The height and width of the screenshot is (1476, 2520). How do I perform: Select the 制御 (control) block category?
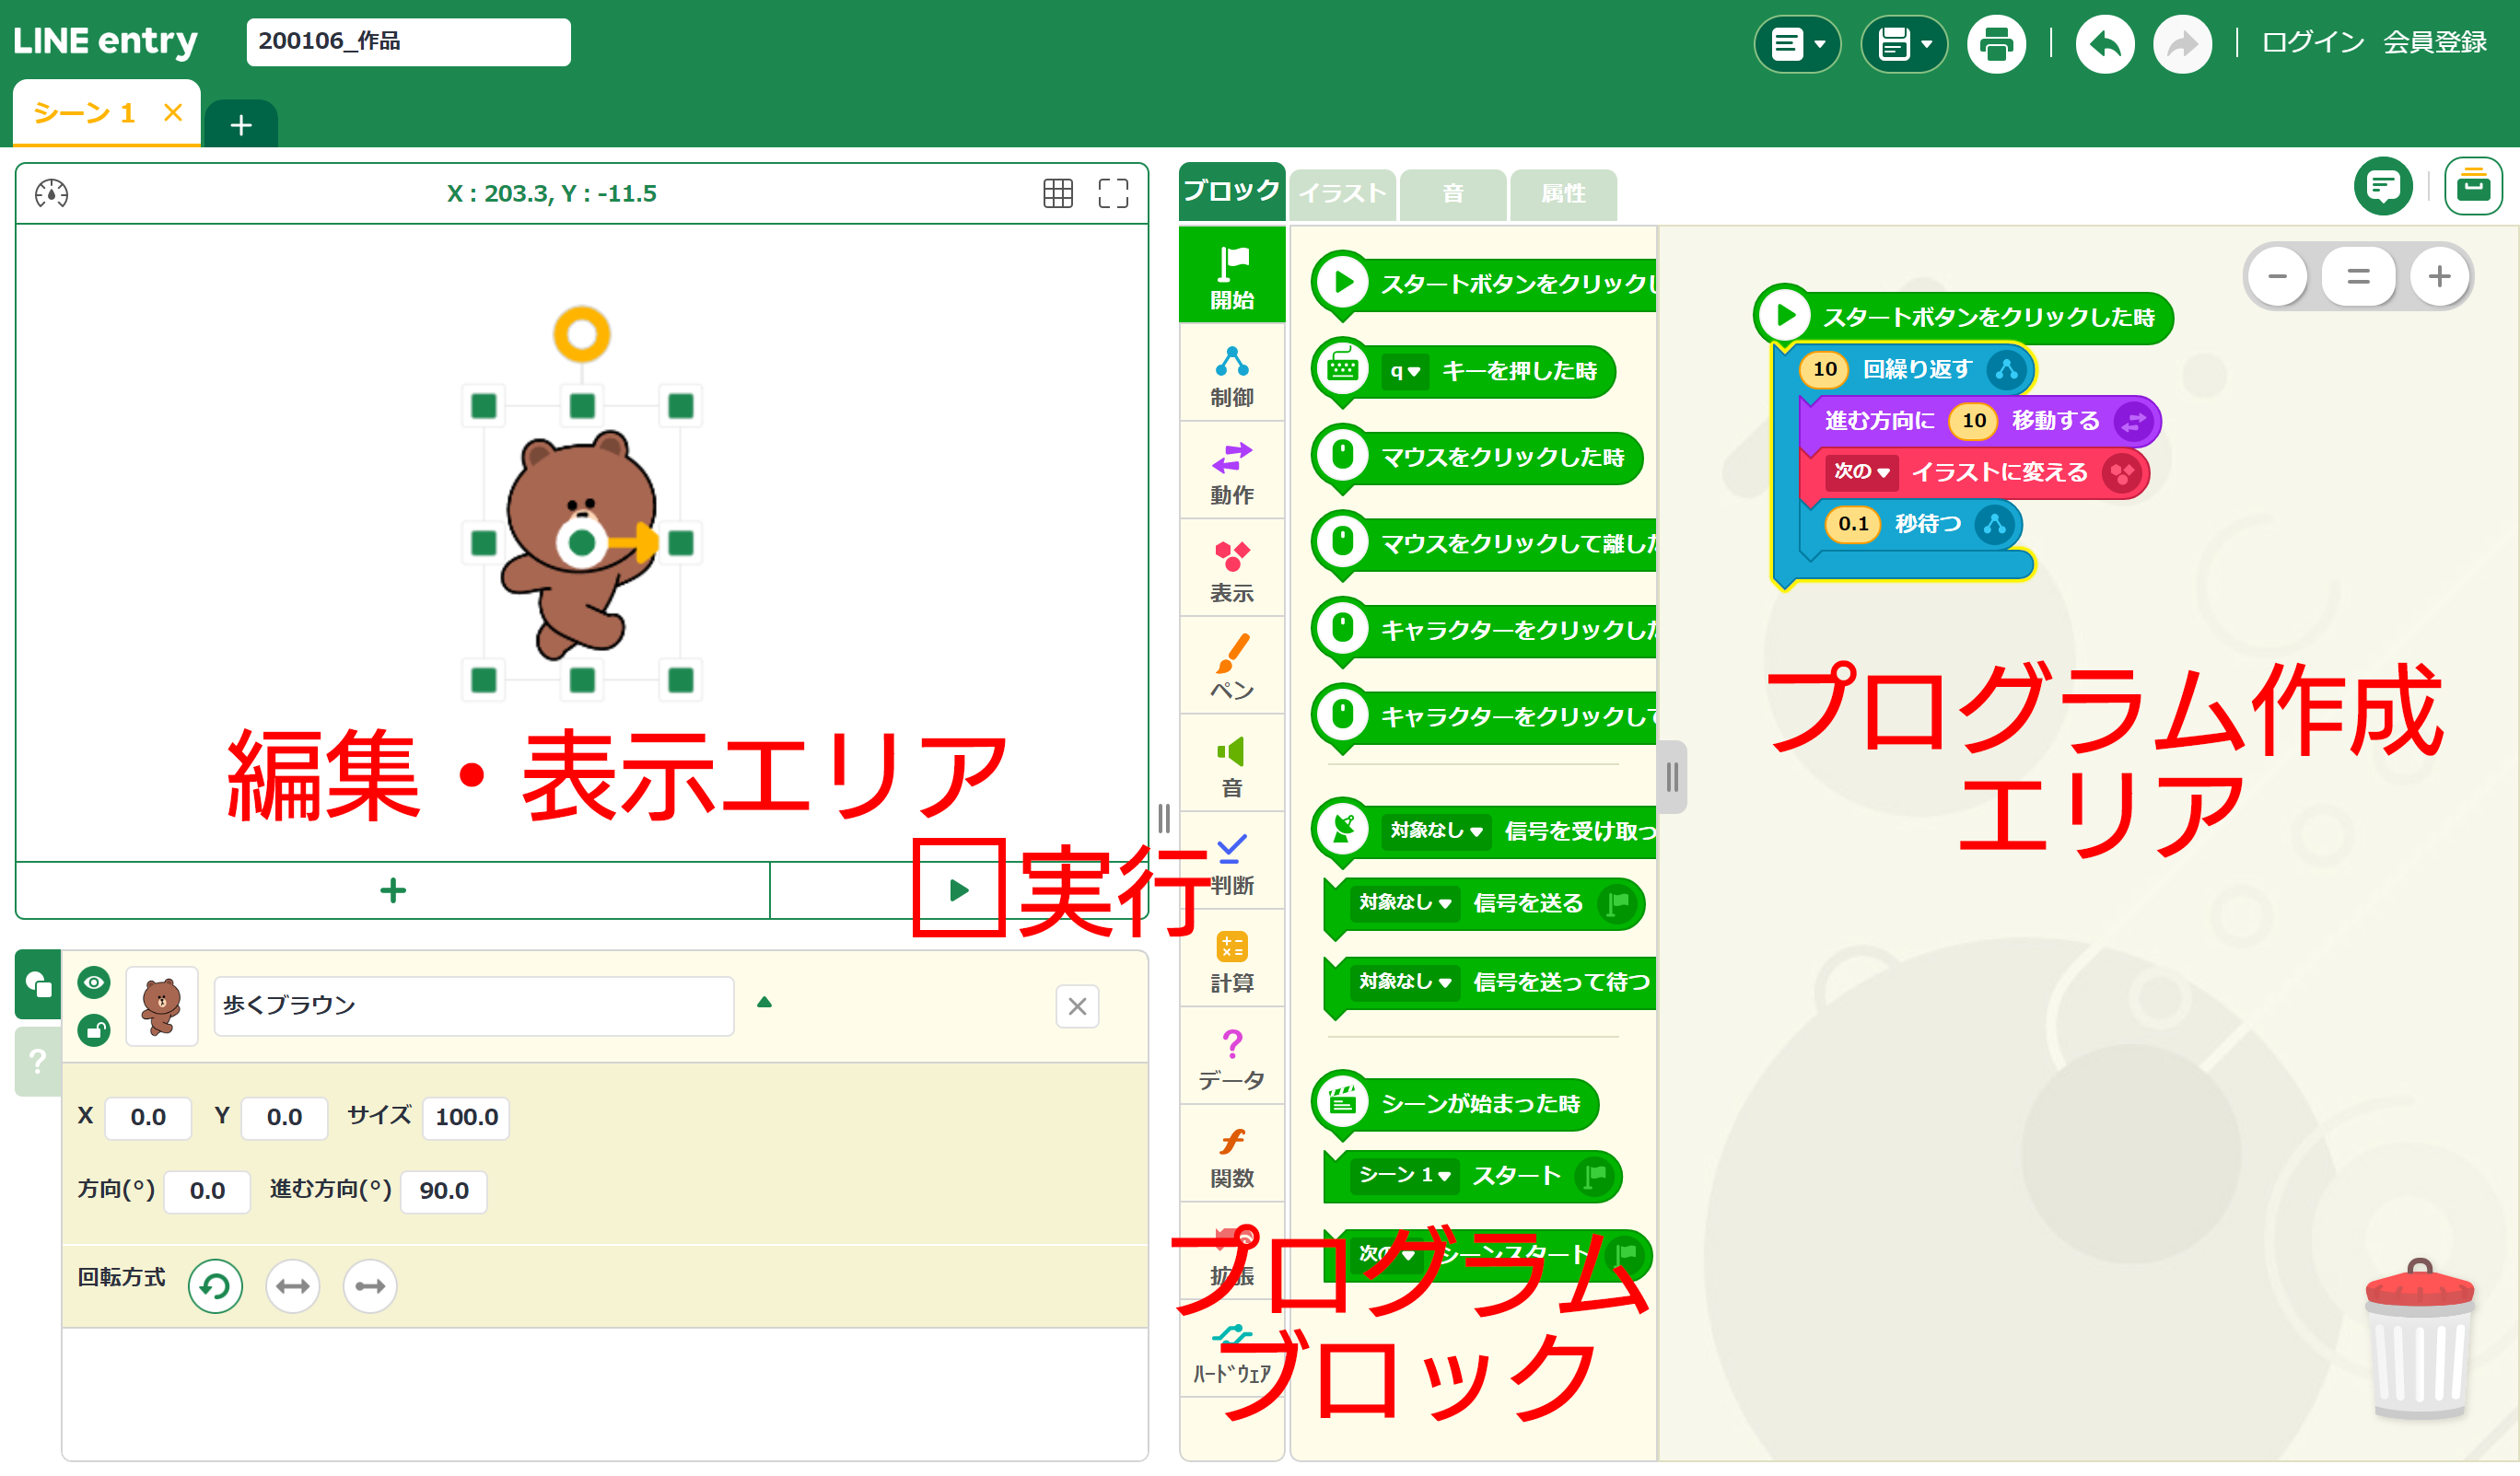1231,378
